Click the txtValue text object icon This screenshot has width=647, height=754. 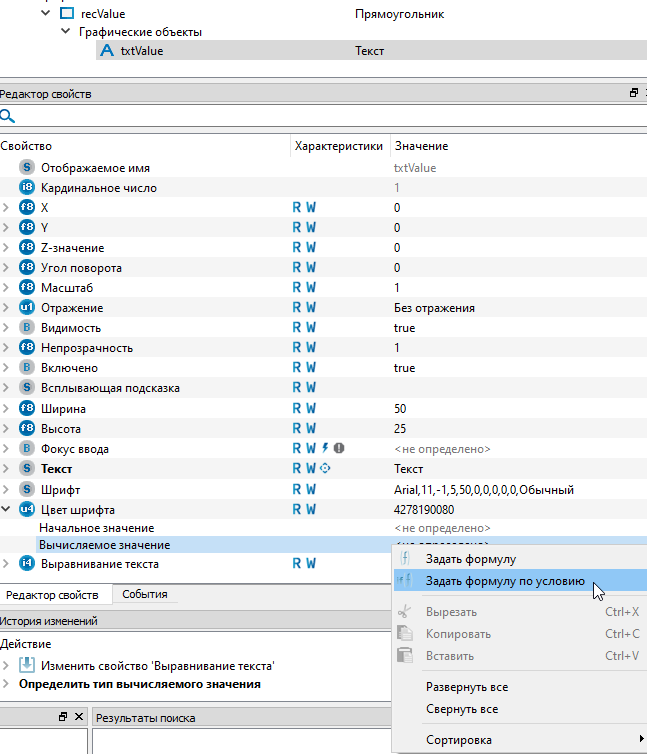point(108,51)
